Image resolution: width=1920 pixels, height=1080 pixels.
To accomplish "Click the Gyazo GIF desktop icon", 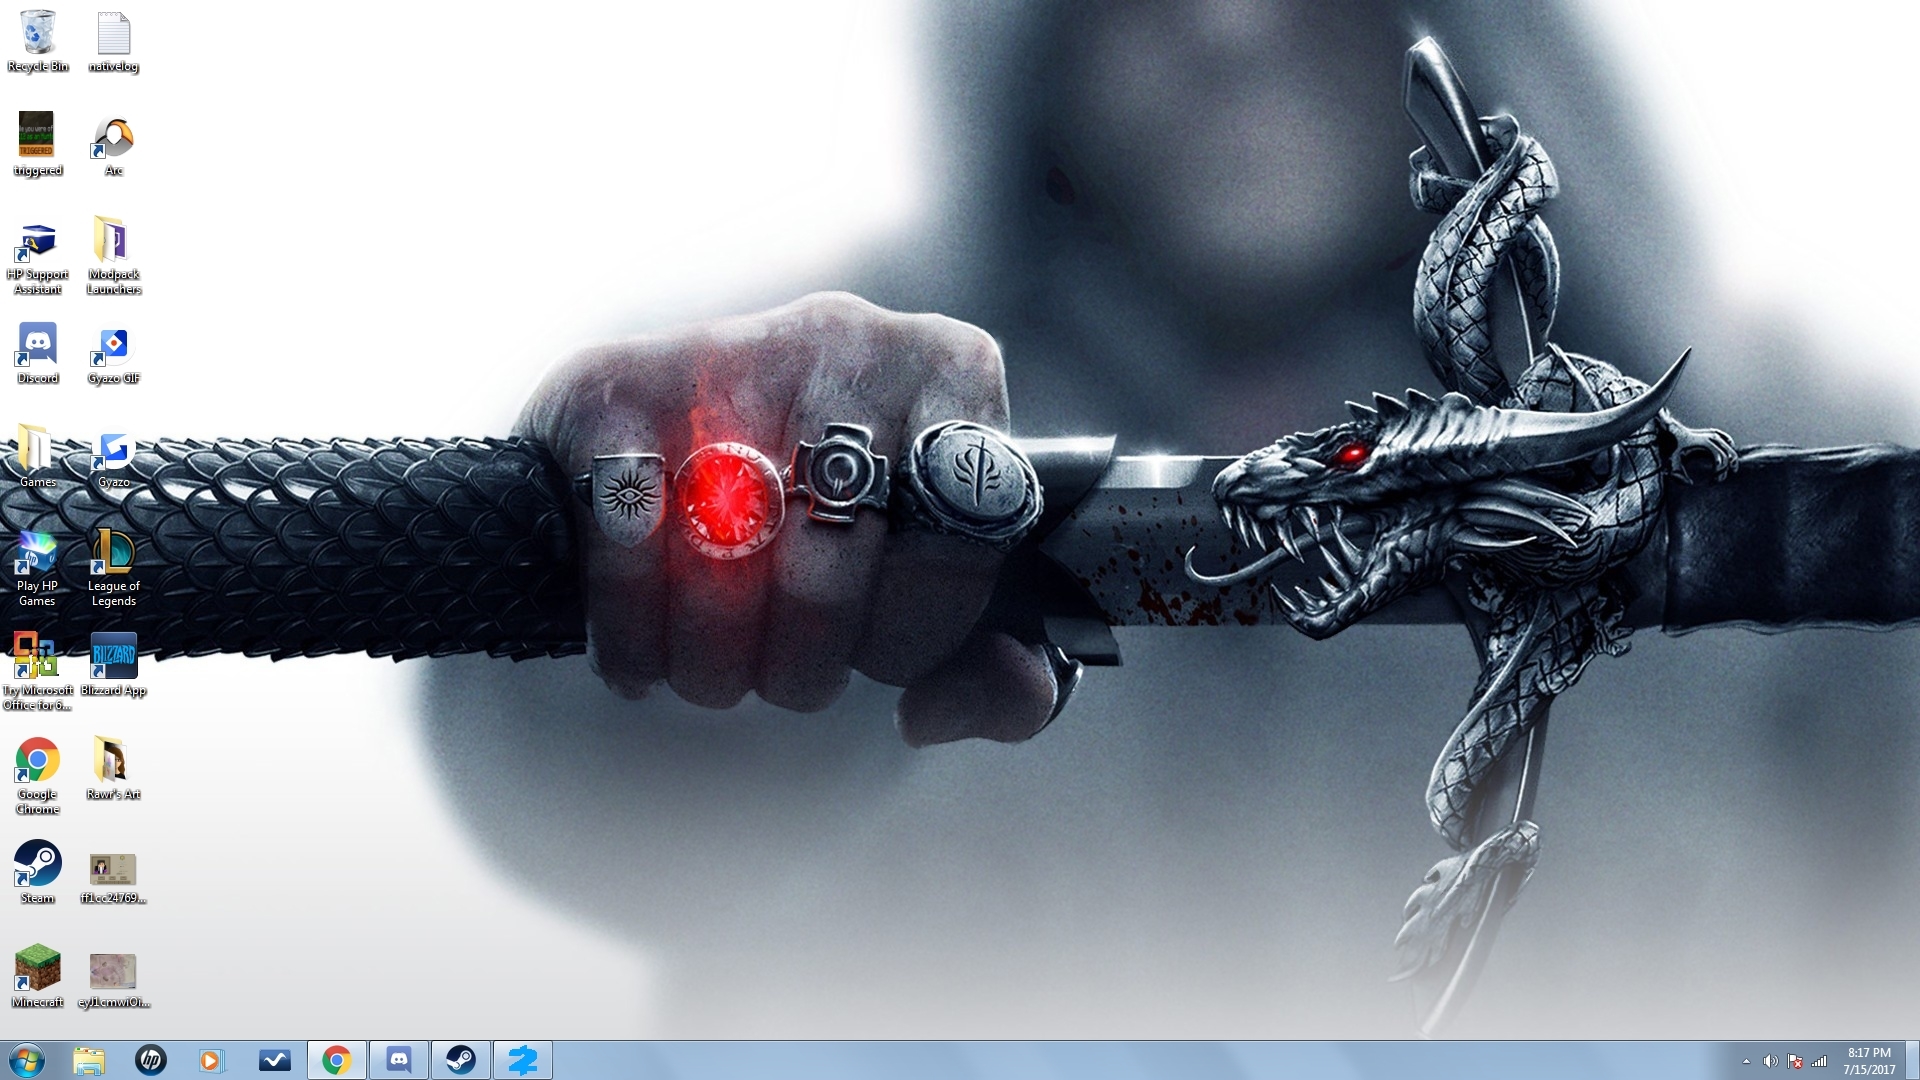I will click(x=113, y=346).
